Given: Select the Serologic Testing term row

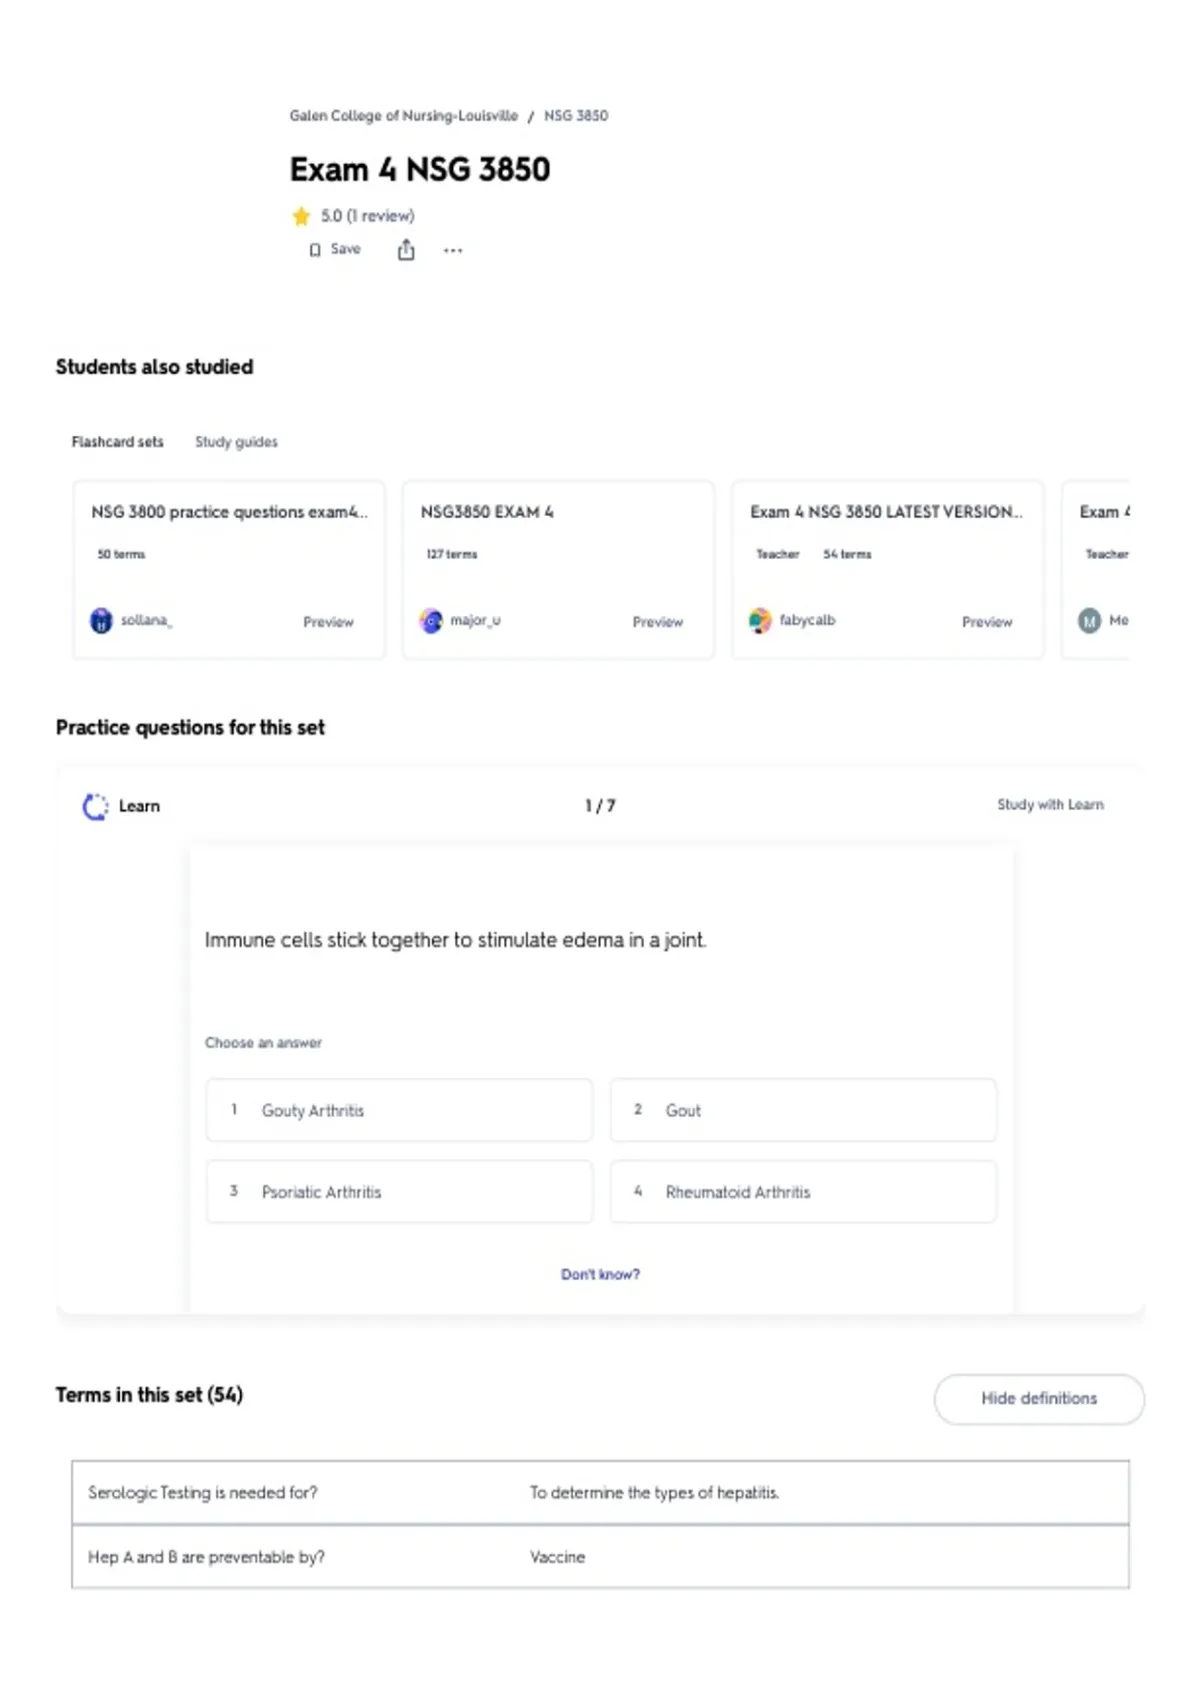Looking at the screenshot, I should click(600, 1493).
